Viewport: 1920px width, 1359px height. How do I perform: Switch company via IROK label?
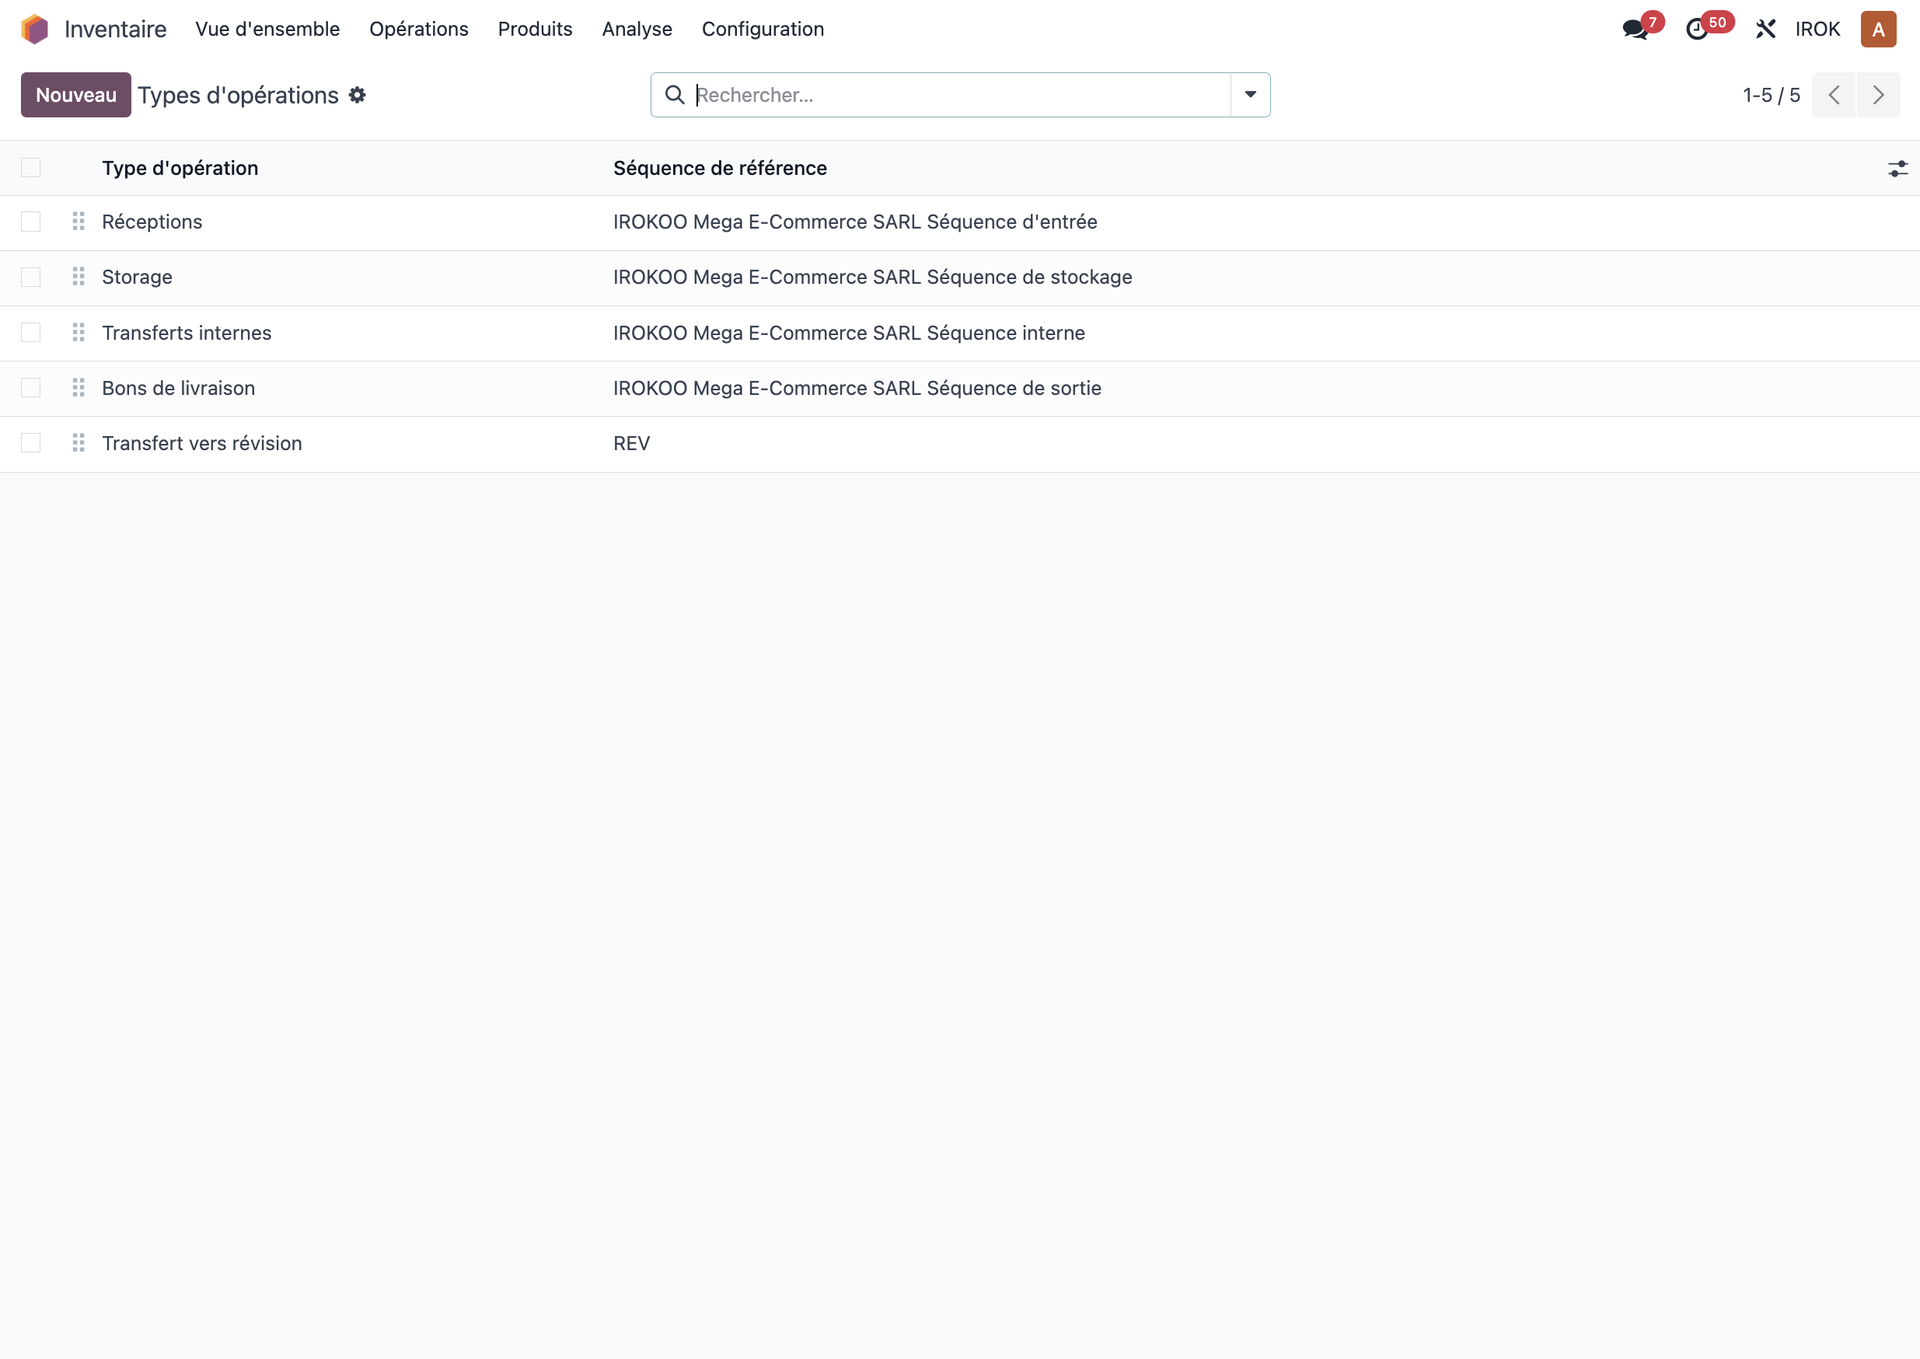pyautogui.click(x=1817, y=29)
